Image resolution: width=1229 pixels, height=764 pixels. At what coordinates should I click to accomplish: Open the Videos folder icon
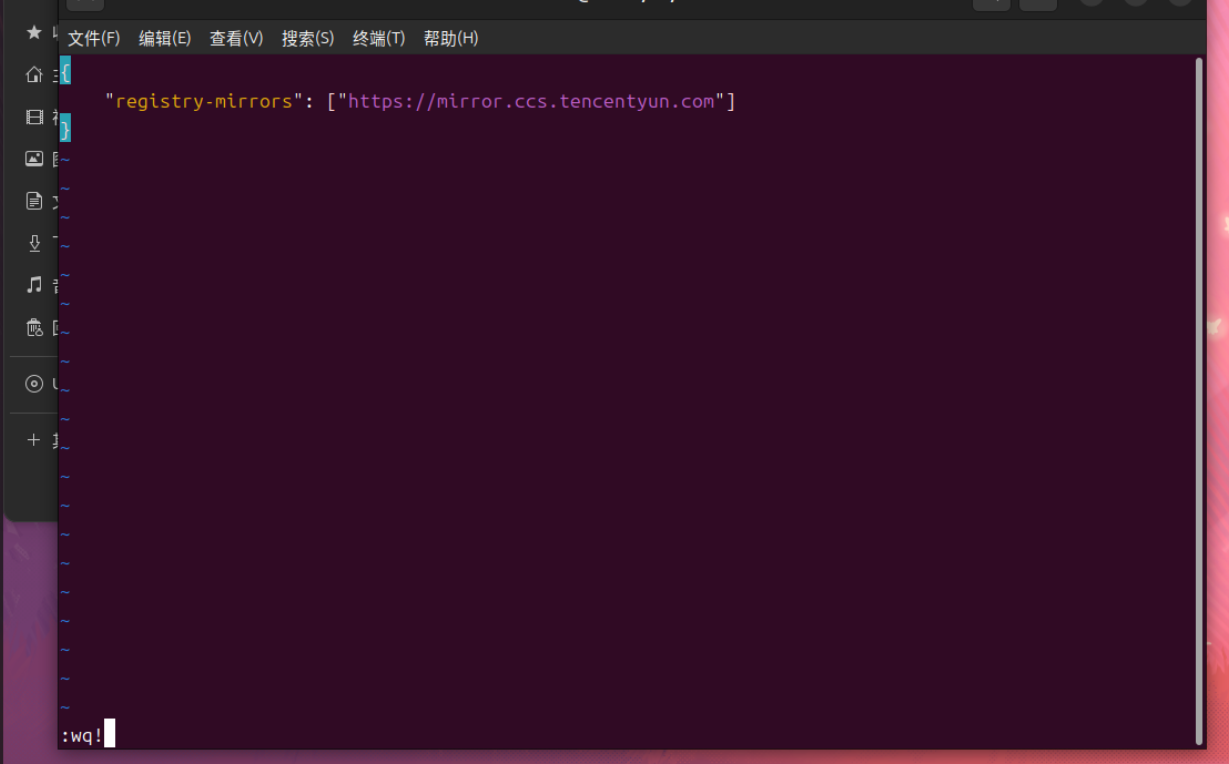pos(34,117)
